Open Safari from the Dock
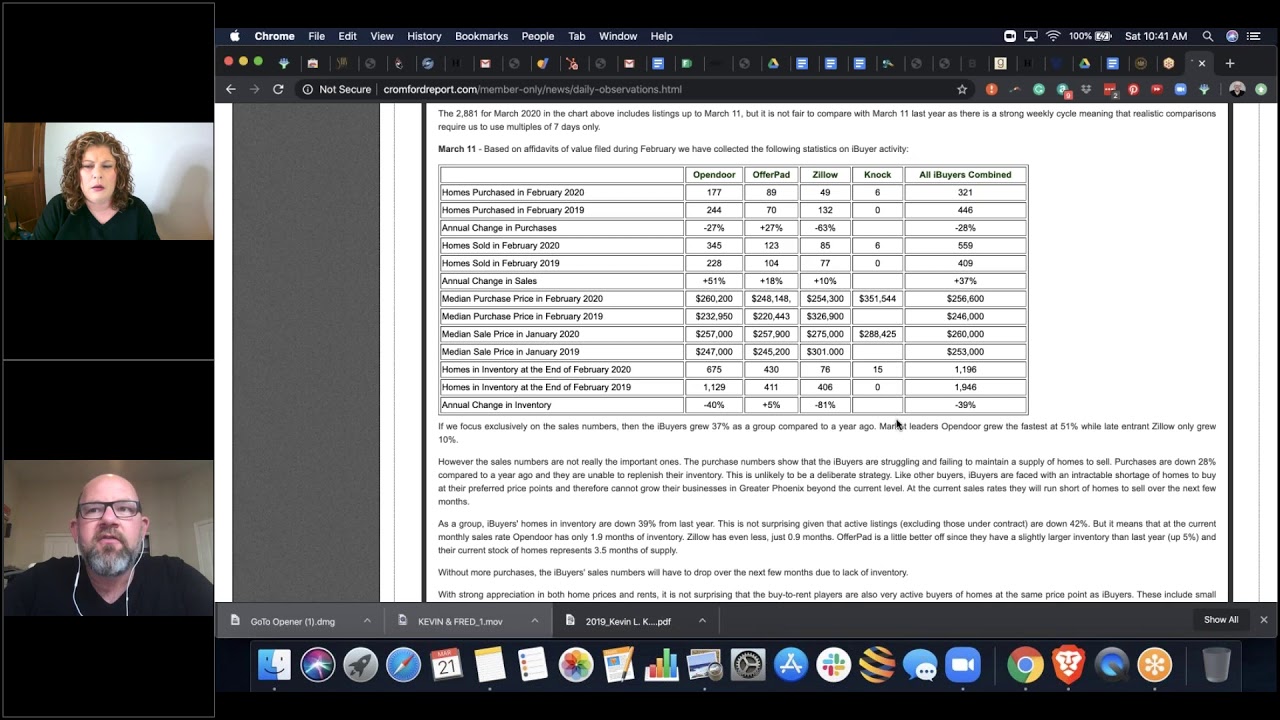Screen dimensions: 1280x720 tap(403, 665)
